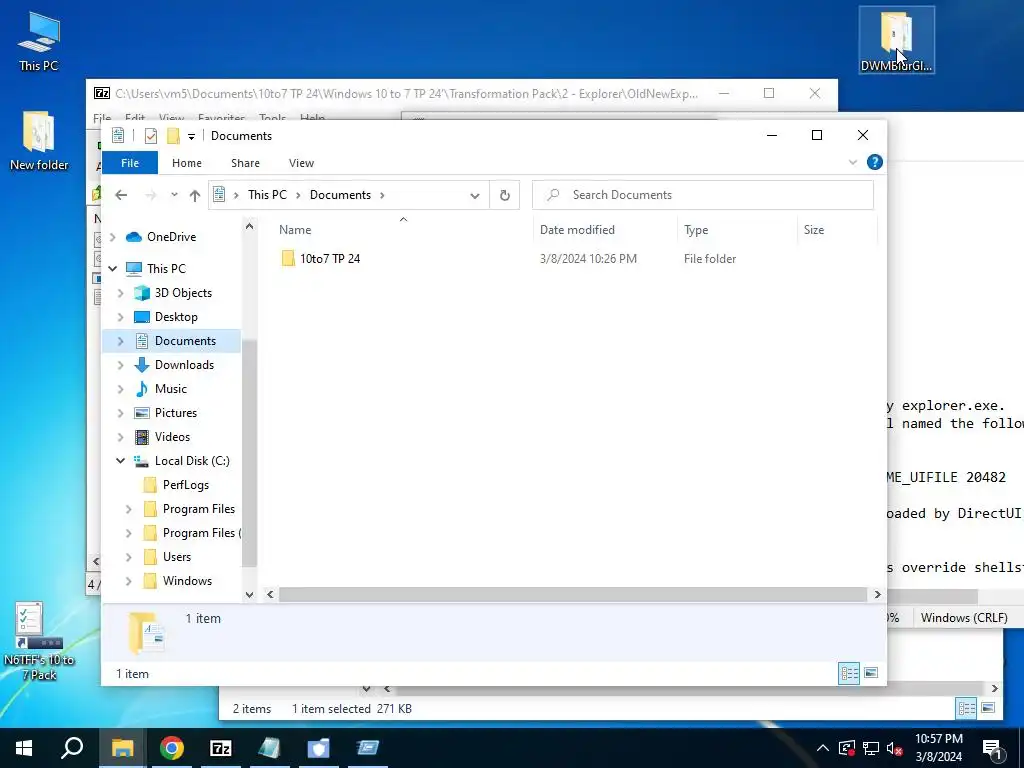1024x768 pixels.
Task: Go up one level with Up arrow
Action: coord(195,195)
